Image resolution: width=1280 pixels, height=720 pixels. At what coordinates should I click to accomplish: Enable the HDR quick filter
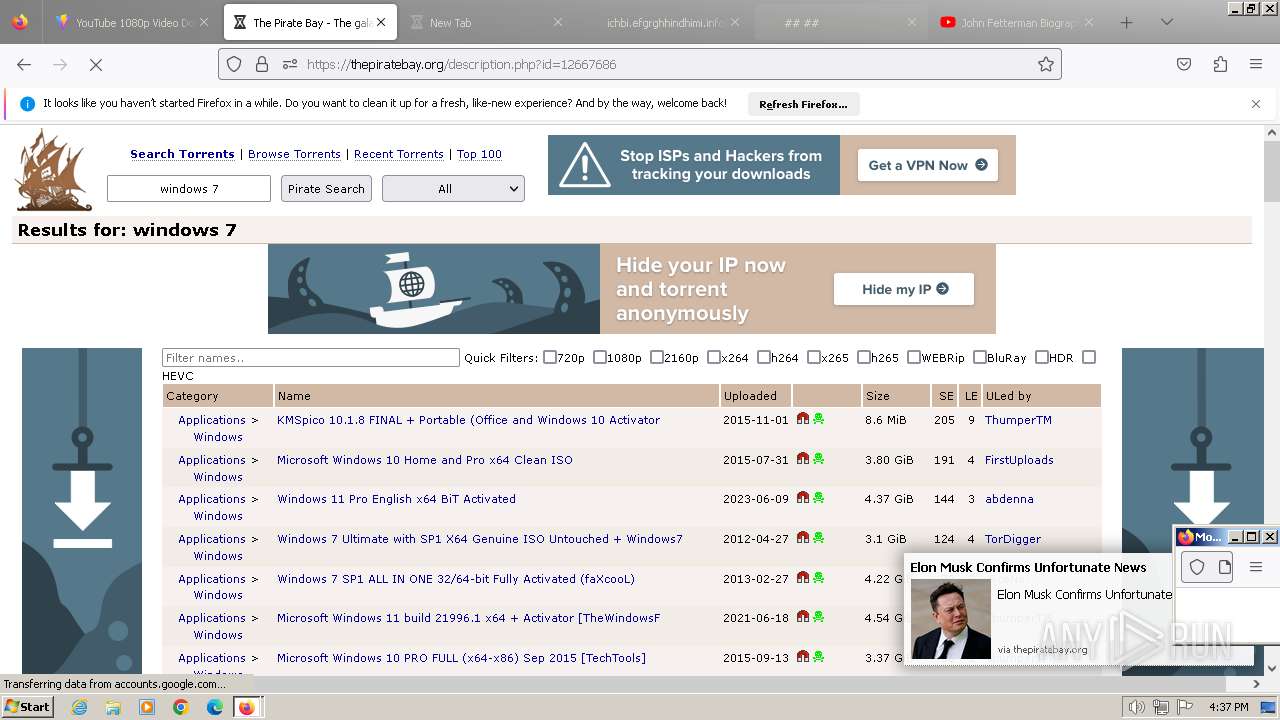1042,357
